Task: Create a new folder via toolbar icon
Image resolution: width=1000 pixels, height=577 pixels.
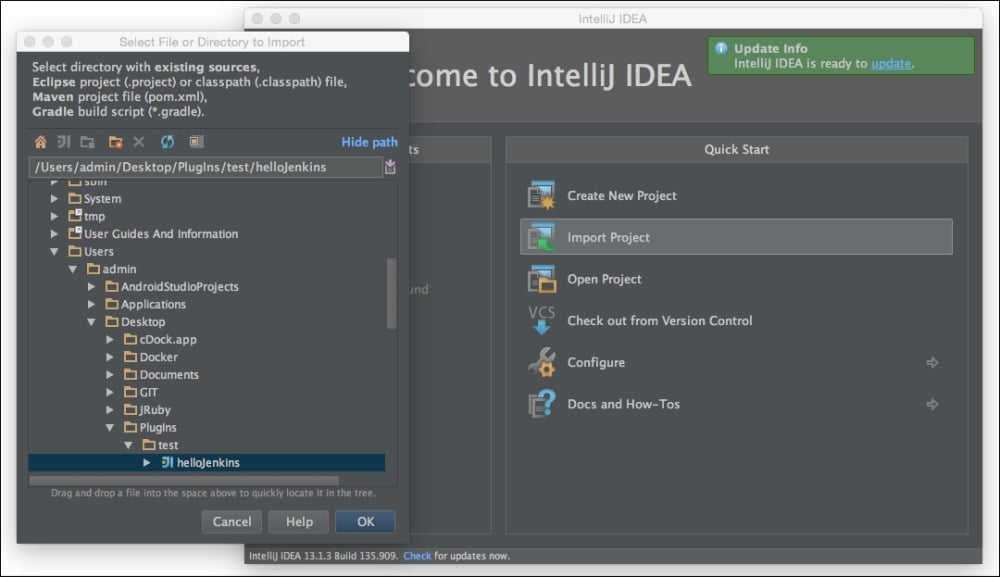Action: 115,142
